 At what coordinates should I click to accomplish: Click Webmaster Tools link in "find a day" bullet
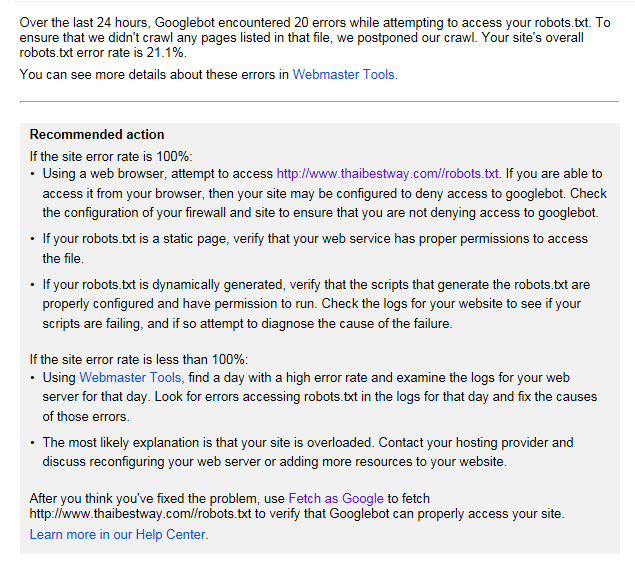(130, 377)
